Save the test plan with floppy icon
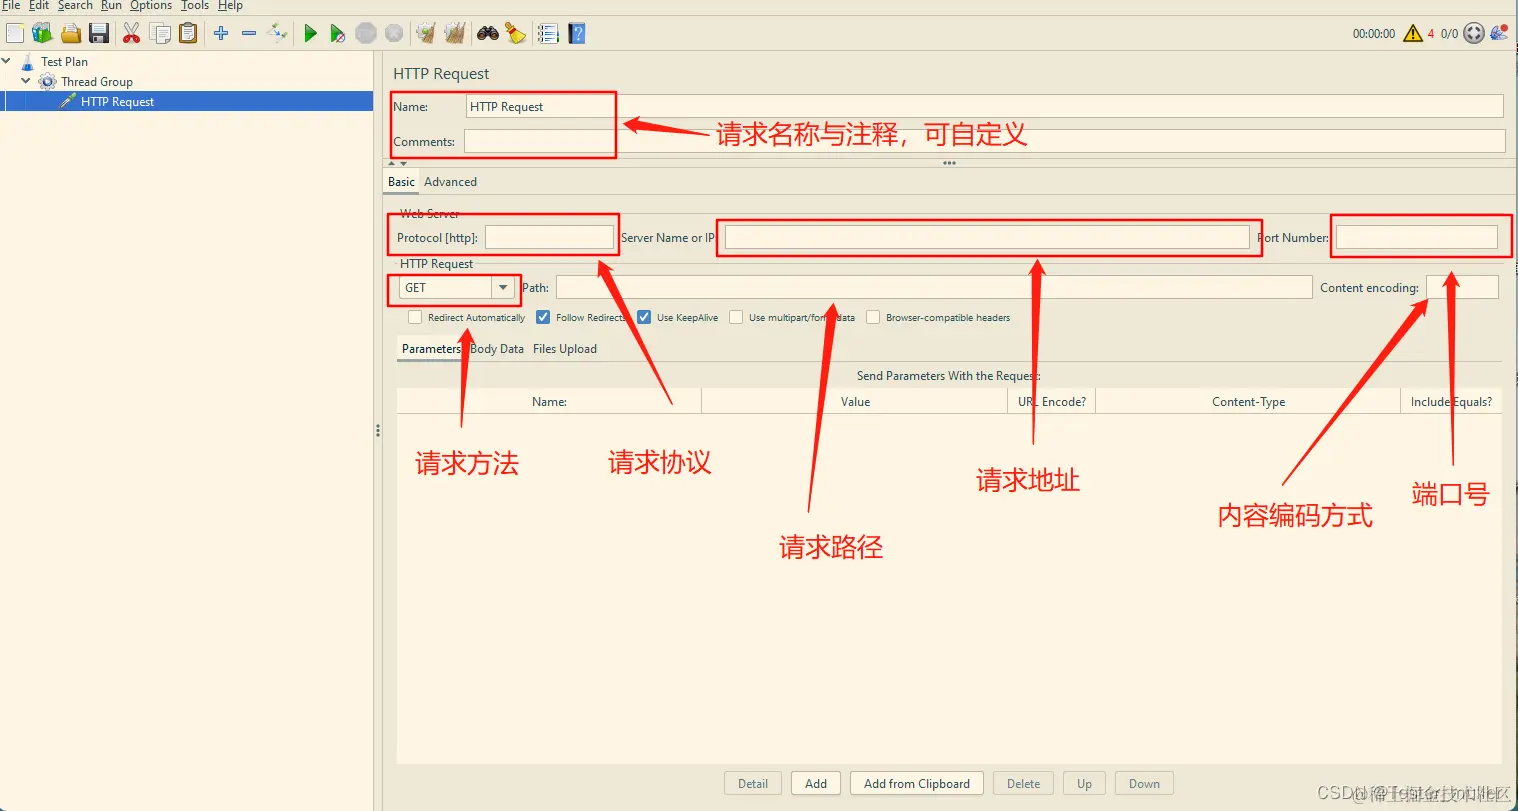The width and height of the screenshot is (1518, 811). [99, 33]
